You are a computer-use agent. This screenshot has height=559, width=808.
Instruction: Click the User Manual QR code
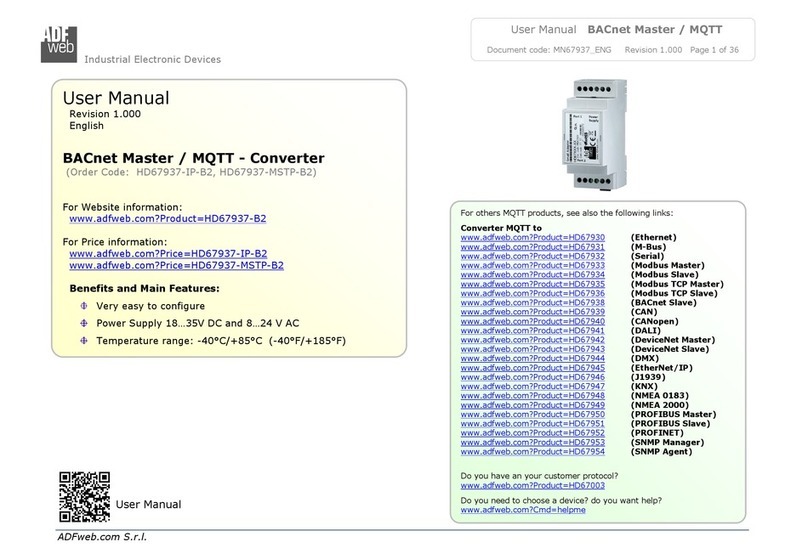[x=85, y=497]
